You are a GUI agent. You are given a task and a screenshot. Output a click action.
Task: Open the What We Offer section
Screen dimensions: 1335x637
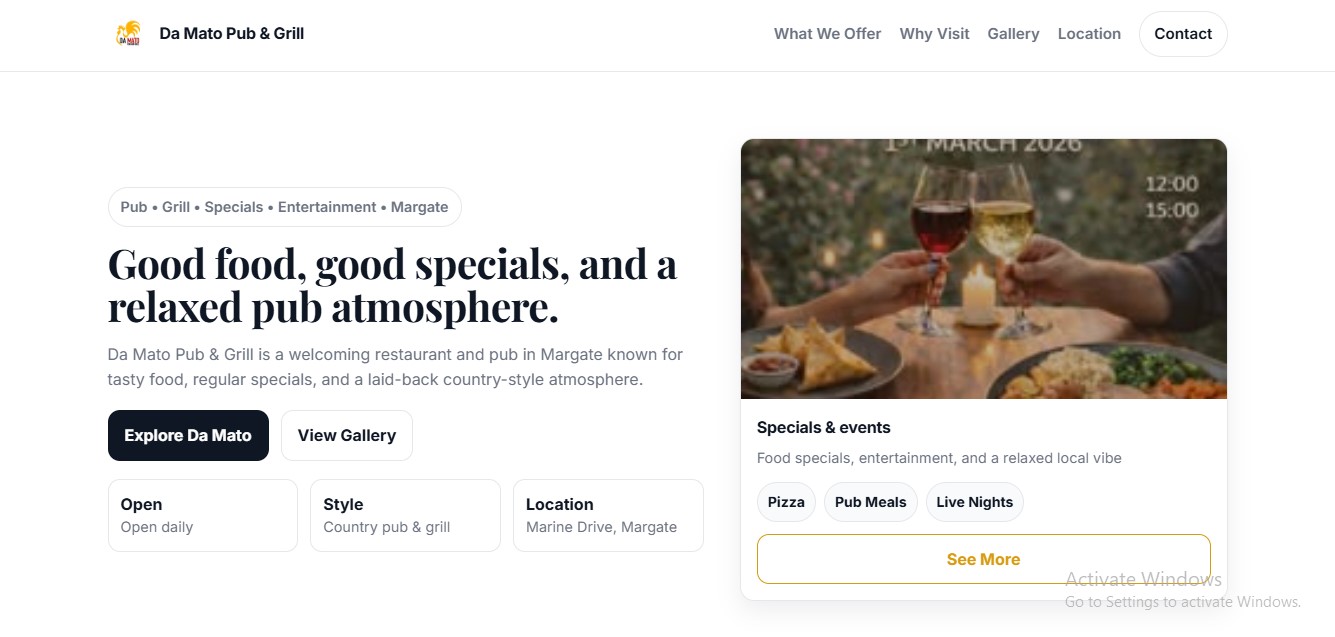coord(827,34)
